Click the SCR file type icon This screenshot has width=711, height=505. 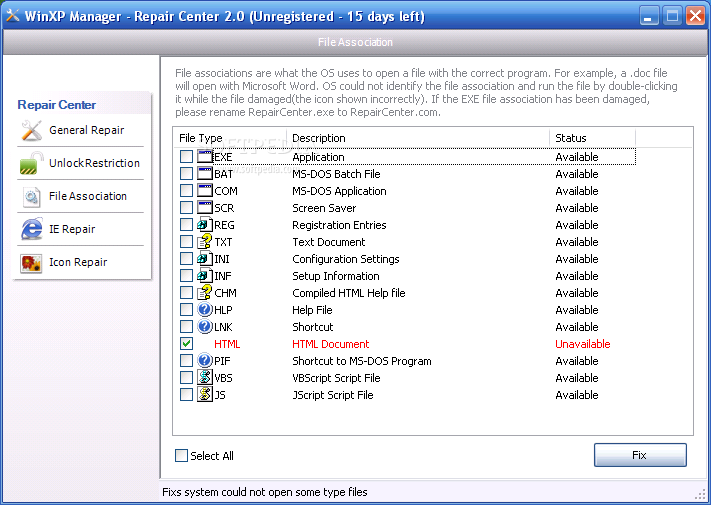205,208
